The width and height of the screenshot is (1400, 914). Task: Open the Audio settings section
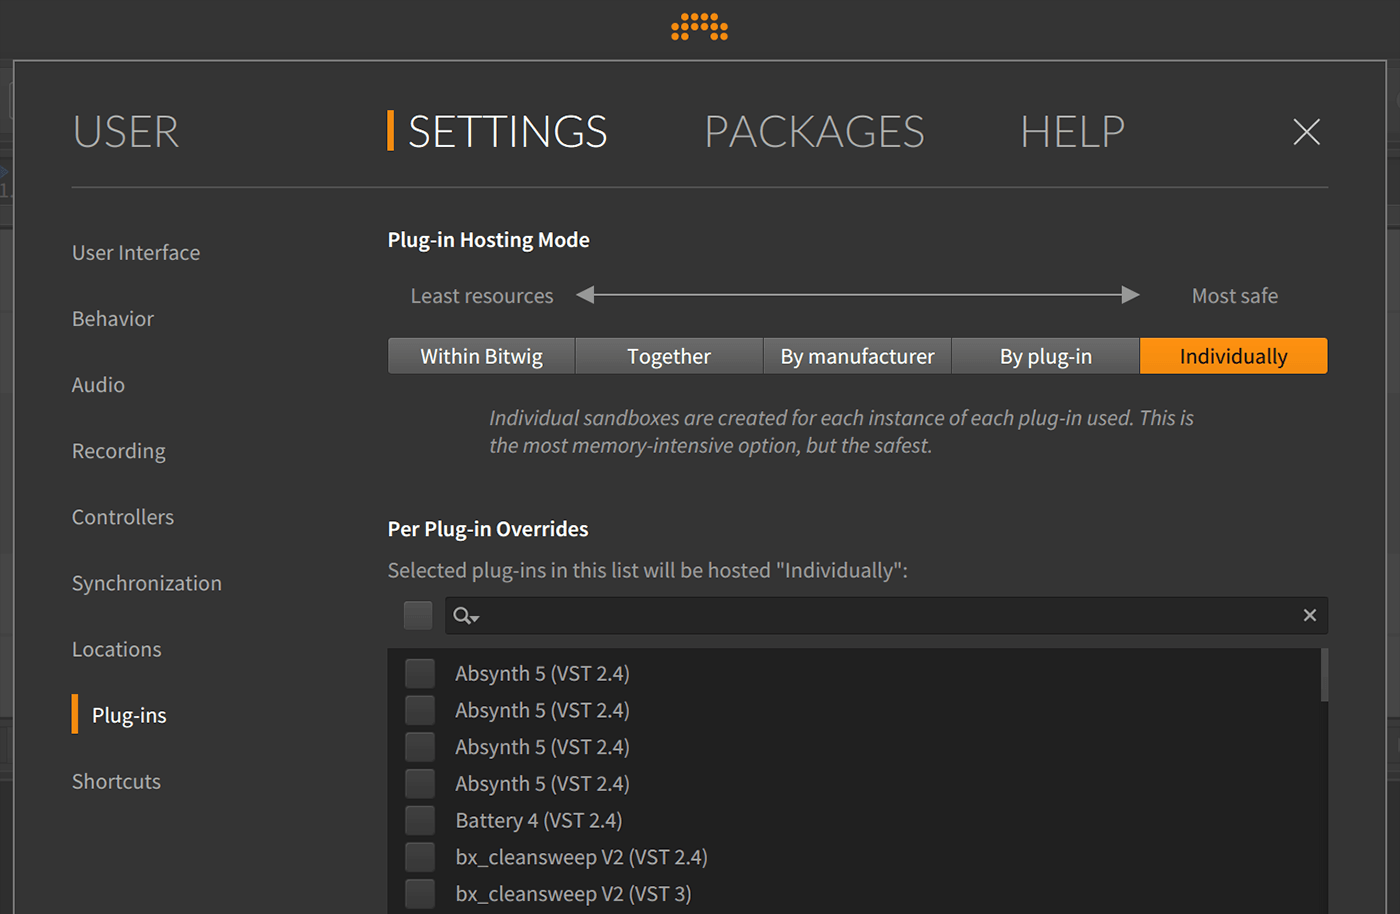(98, 384)
